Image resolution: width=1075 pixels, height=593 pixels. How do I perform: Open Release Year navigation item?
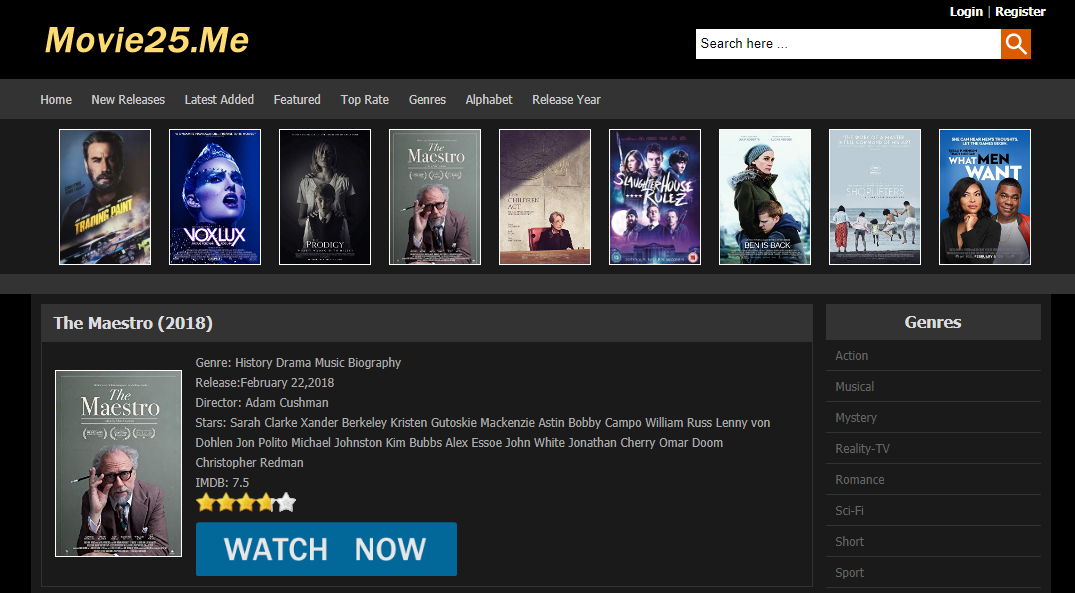pyautogui.click(x=566, y=99)
